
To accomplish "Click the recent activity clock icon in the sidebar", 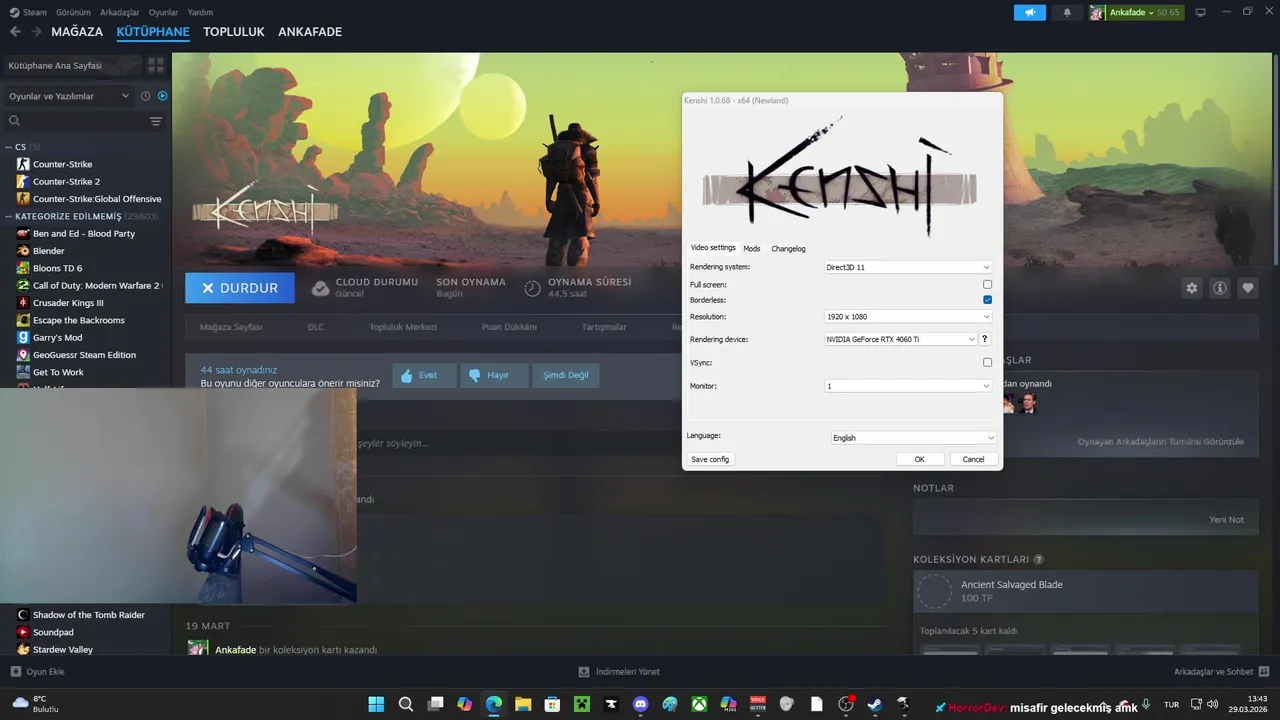I will pos(145,96).
